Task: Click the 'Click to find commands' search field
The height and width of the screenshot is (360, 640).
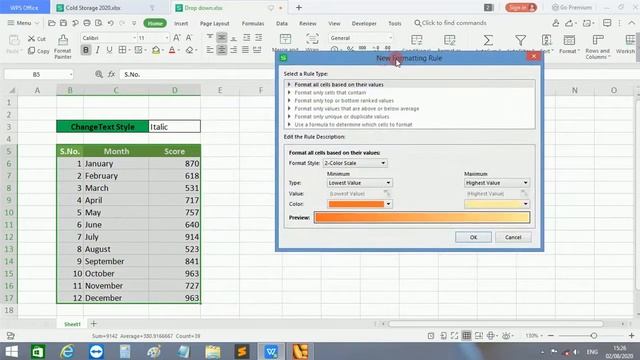Action: [450, 23]
